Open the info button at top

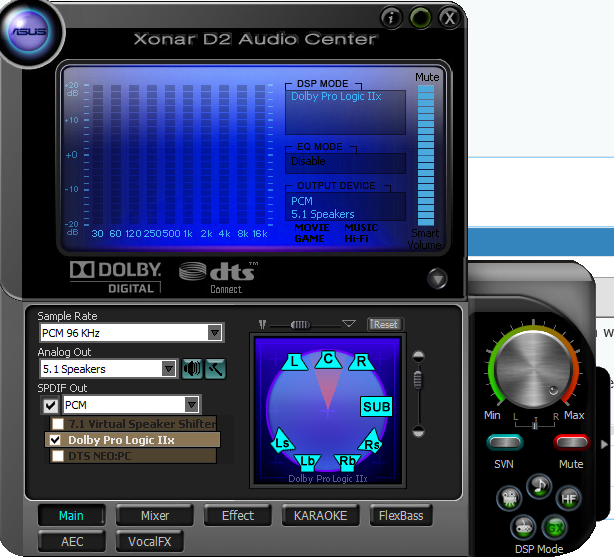[391, 18]
